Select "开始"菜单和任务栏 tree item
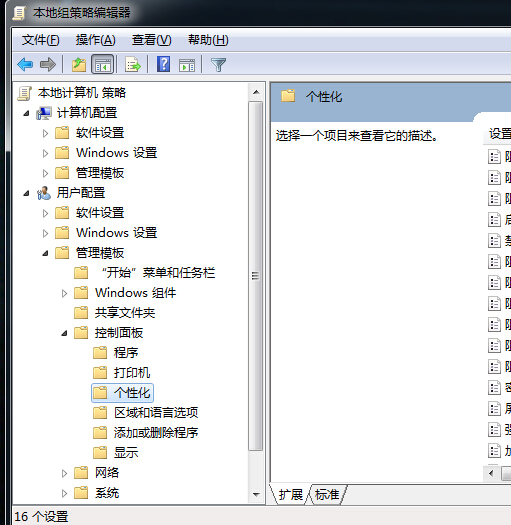Screen dimensions: 511x525 (158, 273)
